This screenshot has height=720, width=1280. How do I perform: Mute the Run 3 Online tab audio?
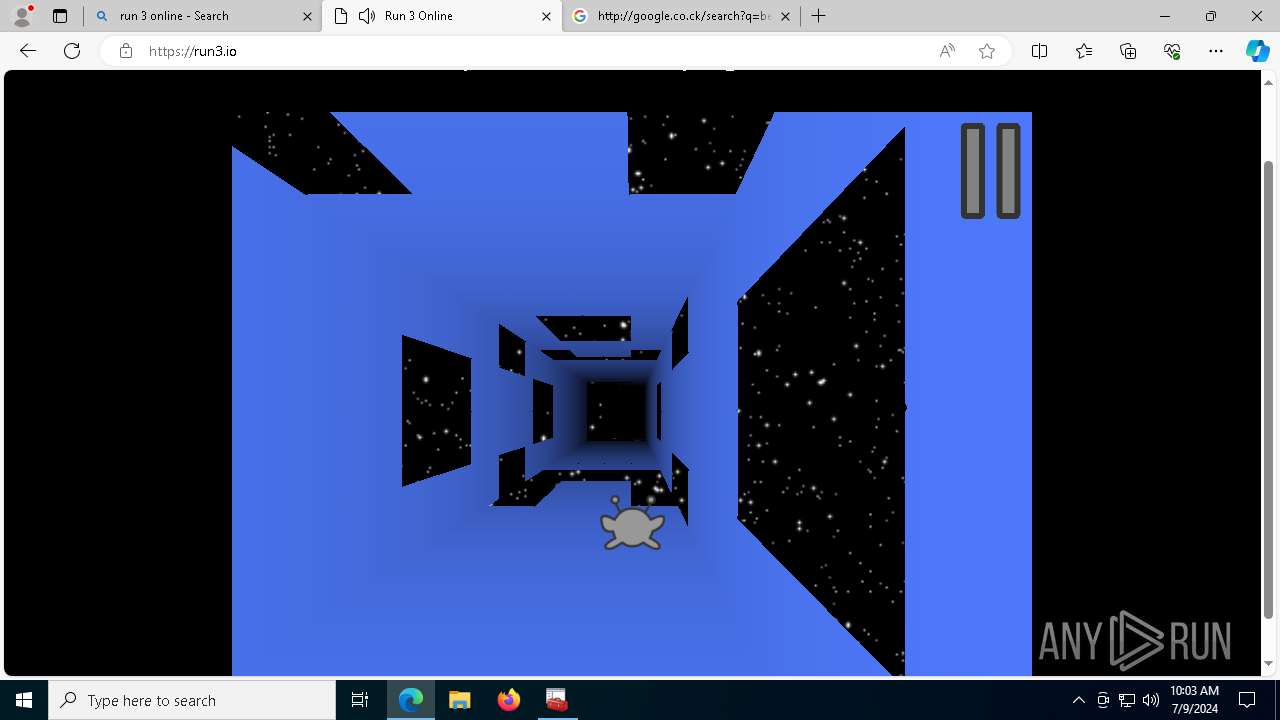367,16
